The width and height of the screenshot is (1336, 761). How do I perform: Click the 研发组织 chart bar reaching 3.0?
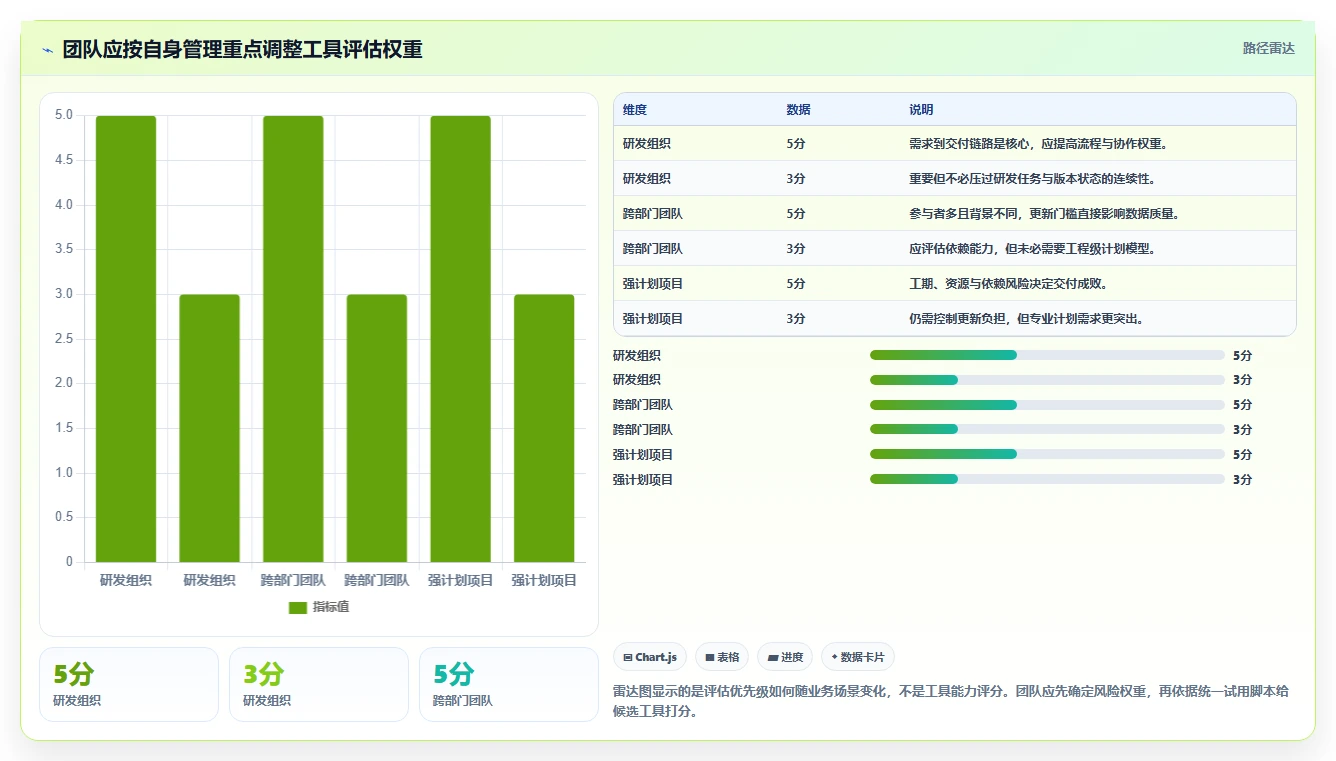point(210,428)
